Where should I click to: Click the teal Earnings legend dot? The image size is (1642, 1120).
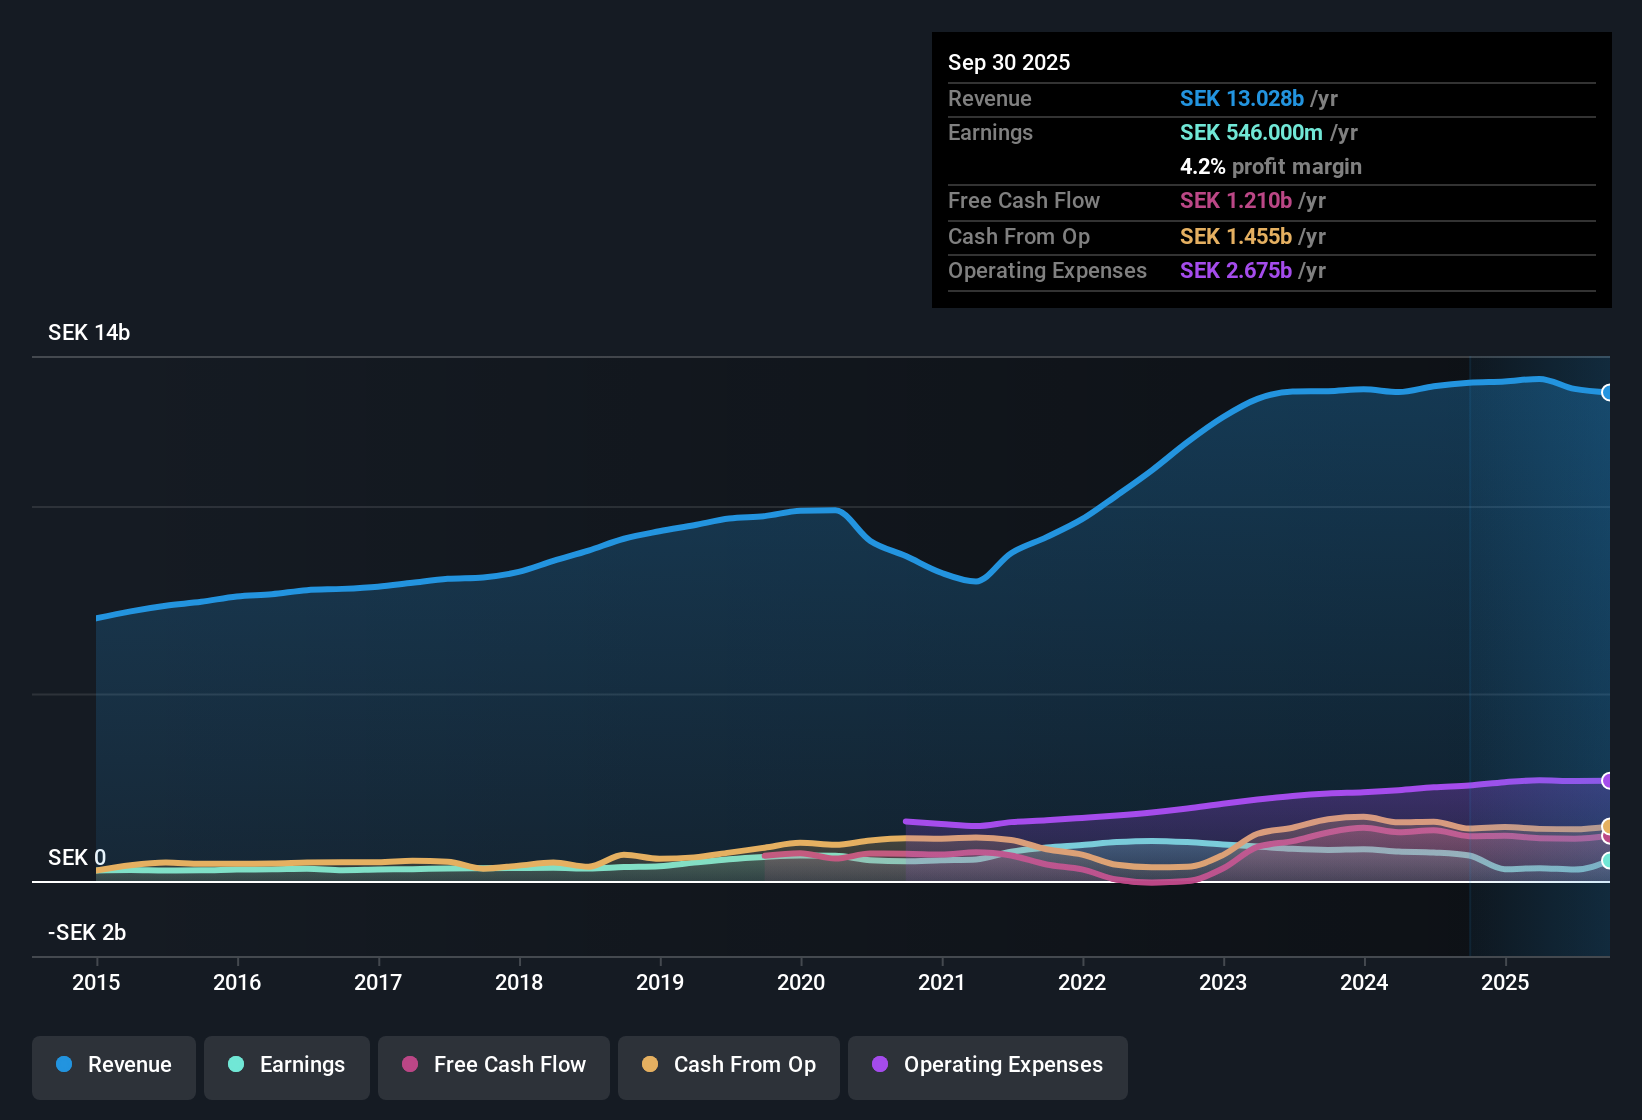pos(236,1064)
